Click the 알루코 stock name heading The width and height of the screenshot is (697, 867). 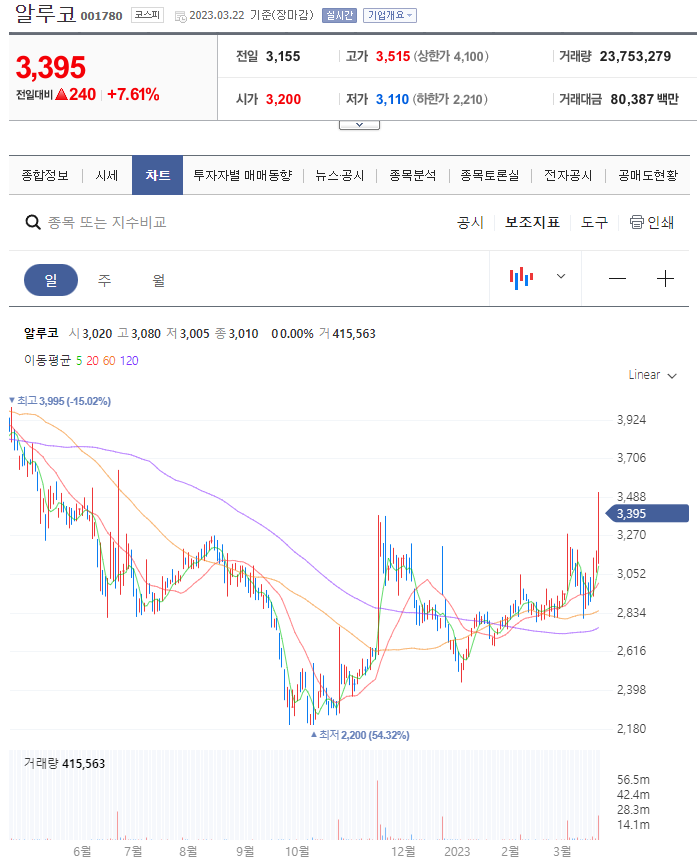(x=45, y=13)
